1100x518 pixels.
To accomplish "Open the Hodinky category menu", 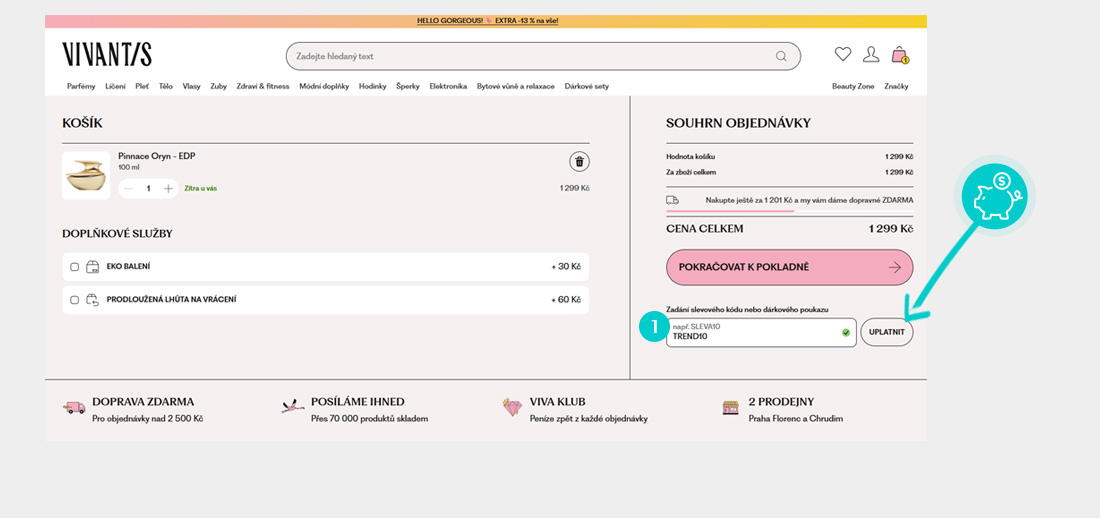I will 372,86.
